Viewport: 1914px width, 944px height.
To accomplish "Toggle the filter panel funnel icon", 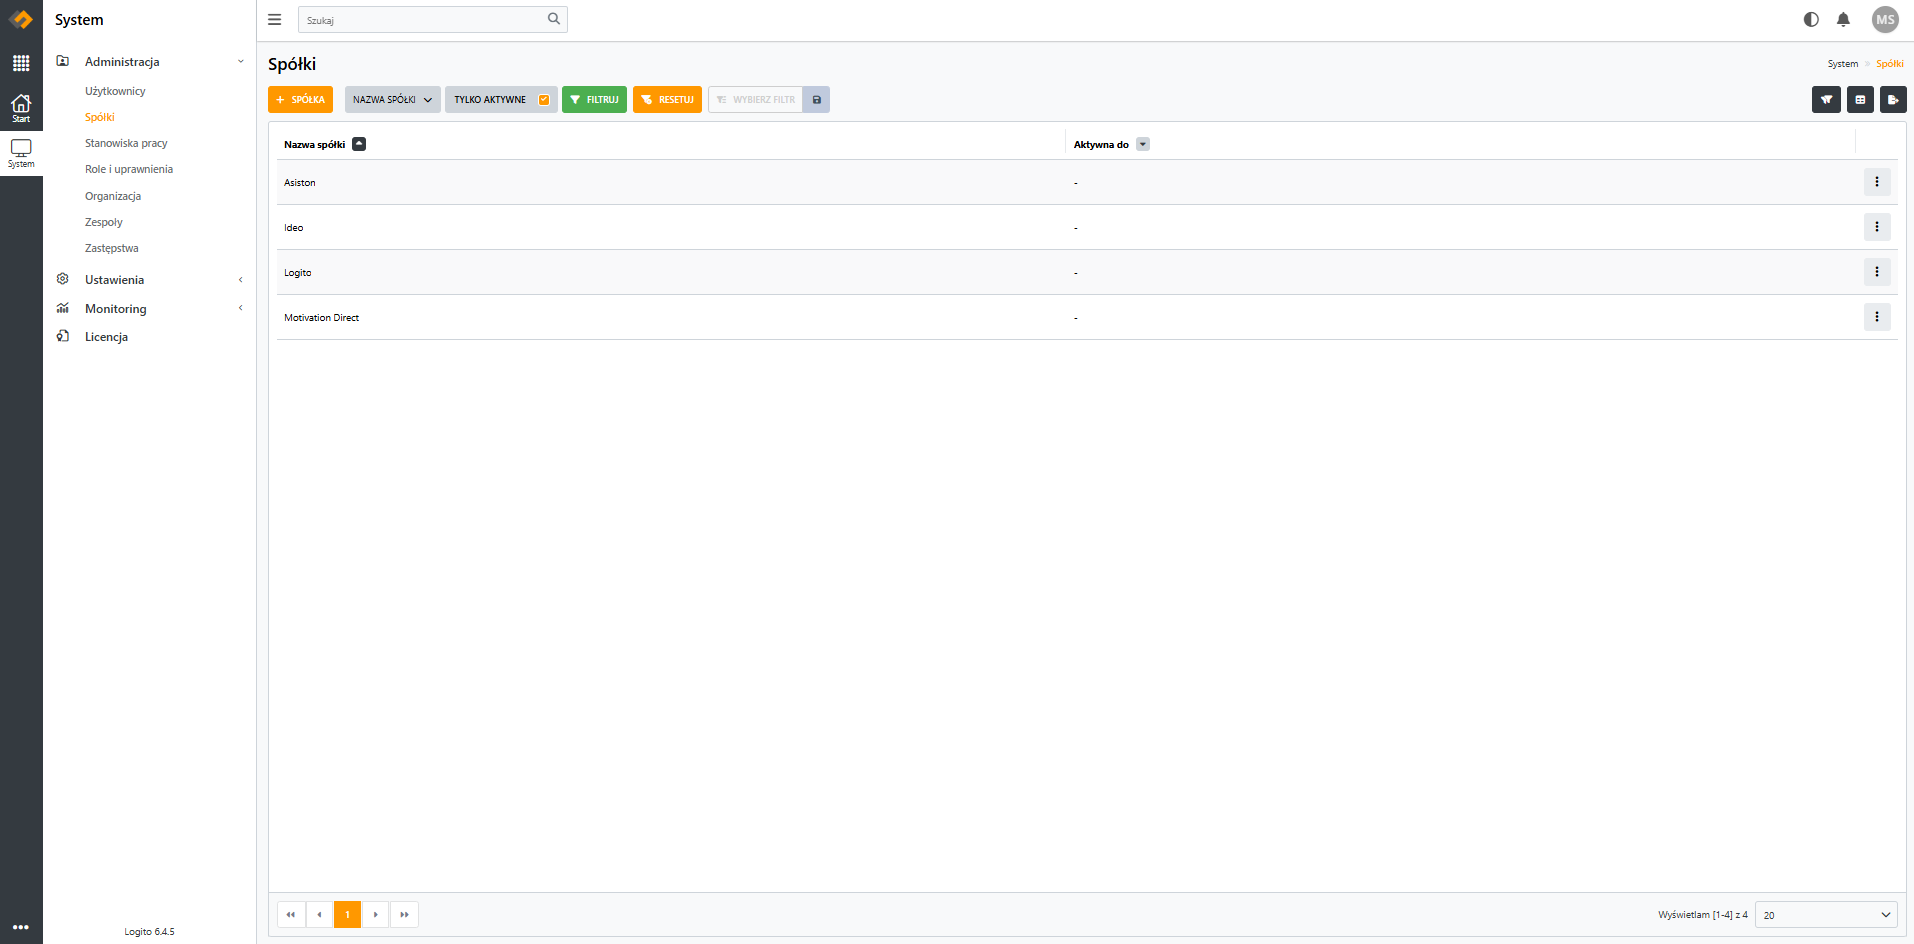I will point(1826,99).
